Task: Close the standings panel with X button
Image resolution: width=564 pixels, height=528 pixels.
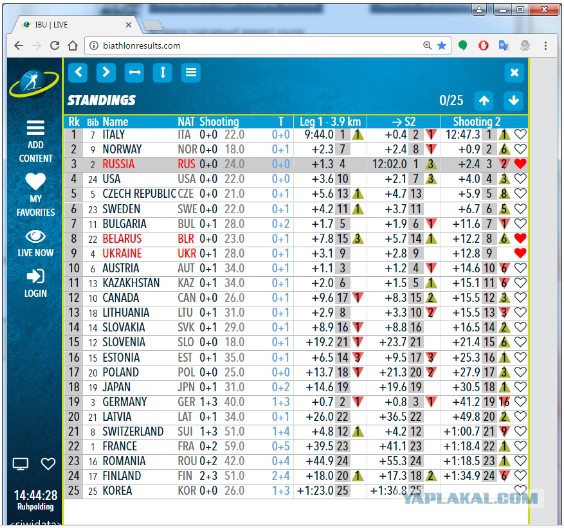Action: pyautogui.click(x=514, y=72)
